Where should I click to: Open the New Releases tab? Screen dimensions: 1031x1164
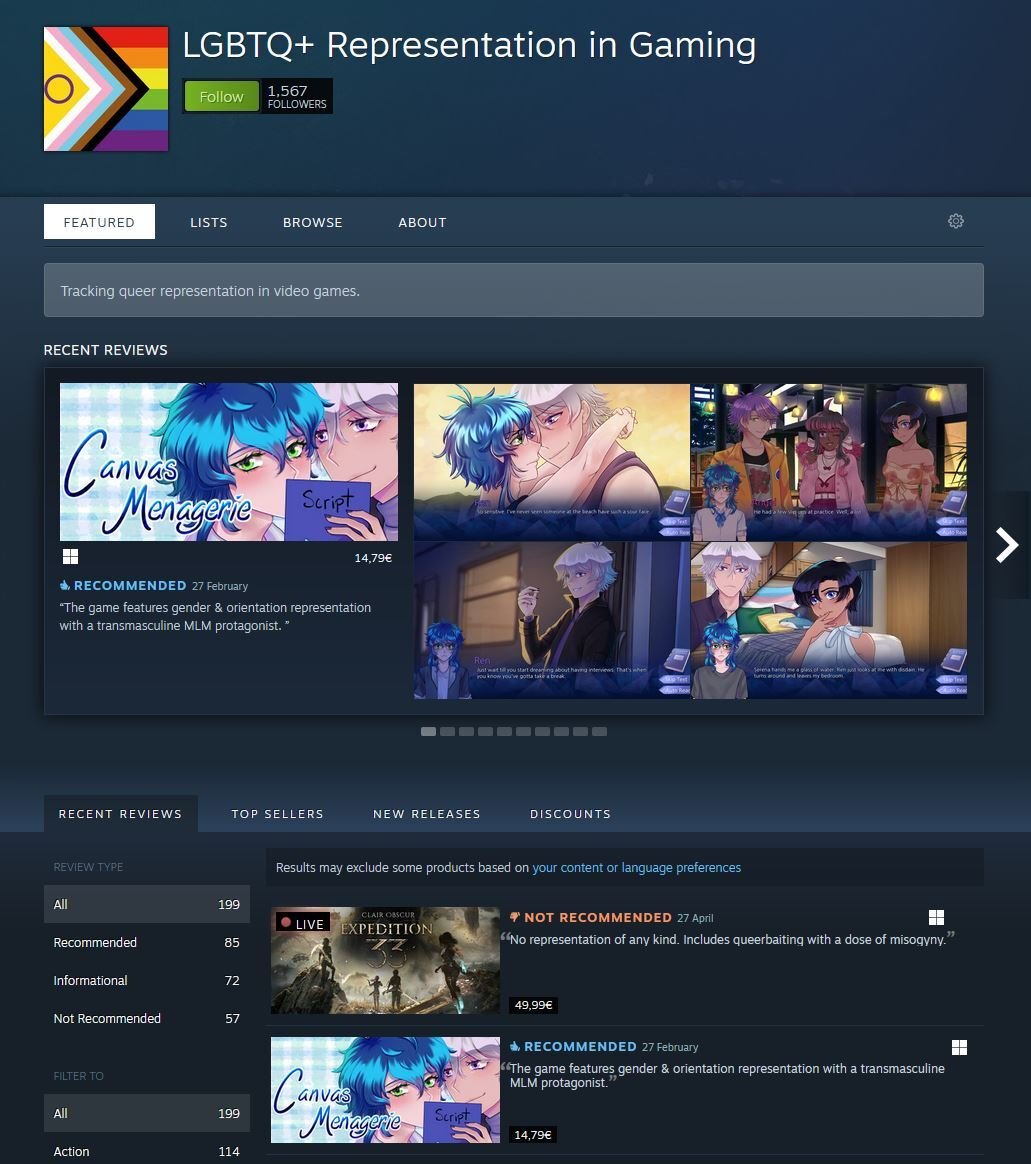(427, 814)
